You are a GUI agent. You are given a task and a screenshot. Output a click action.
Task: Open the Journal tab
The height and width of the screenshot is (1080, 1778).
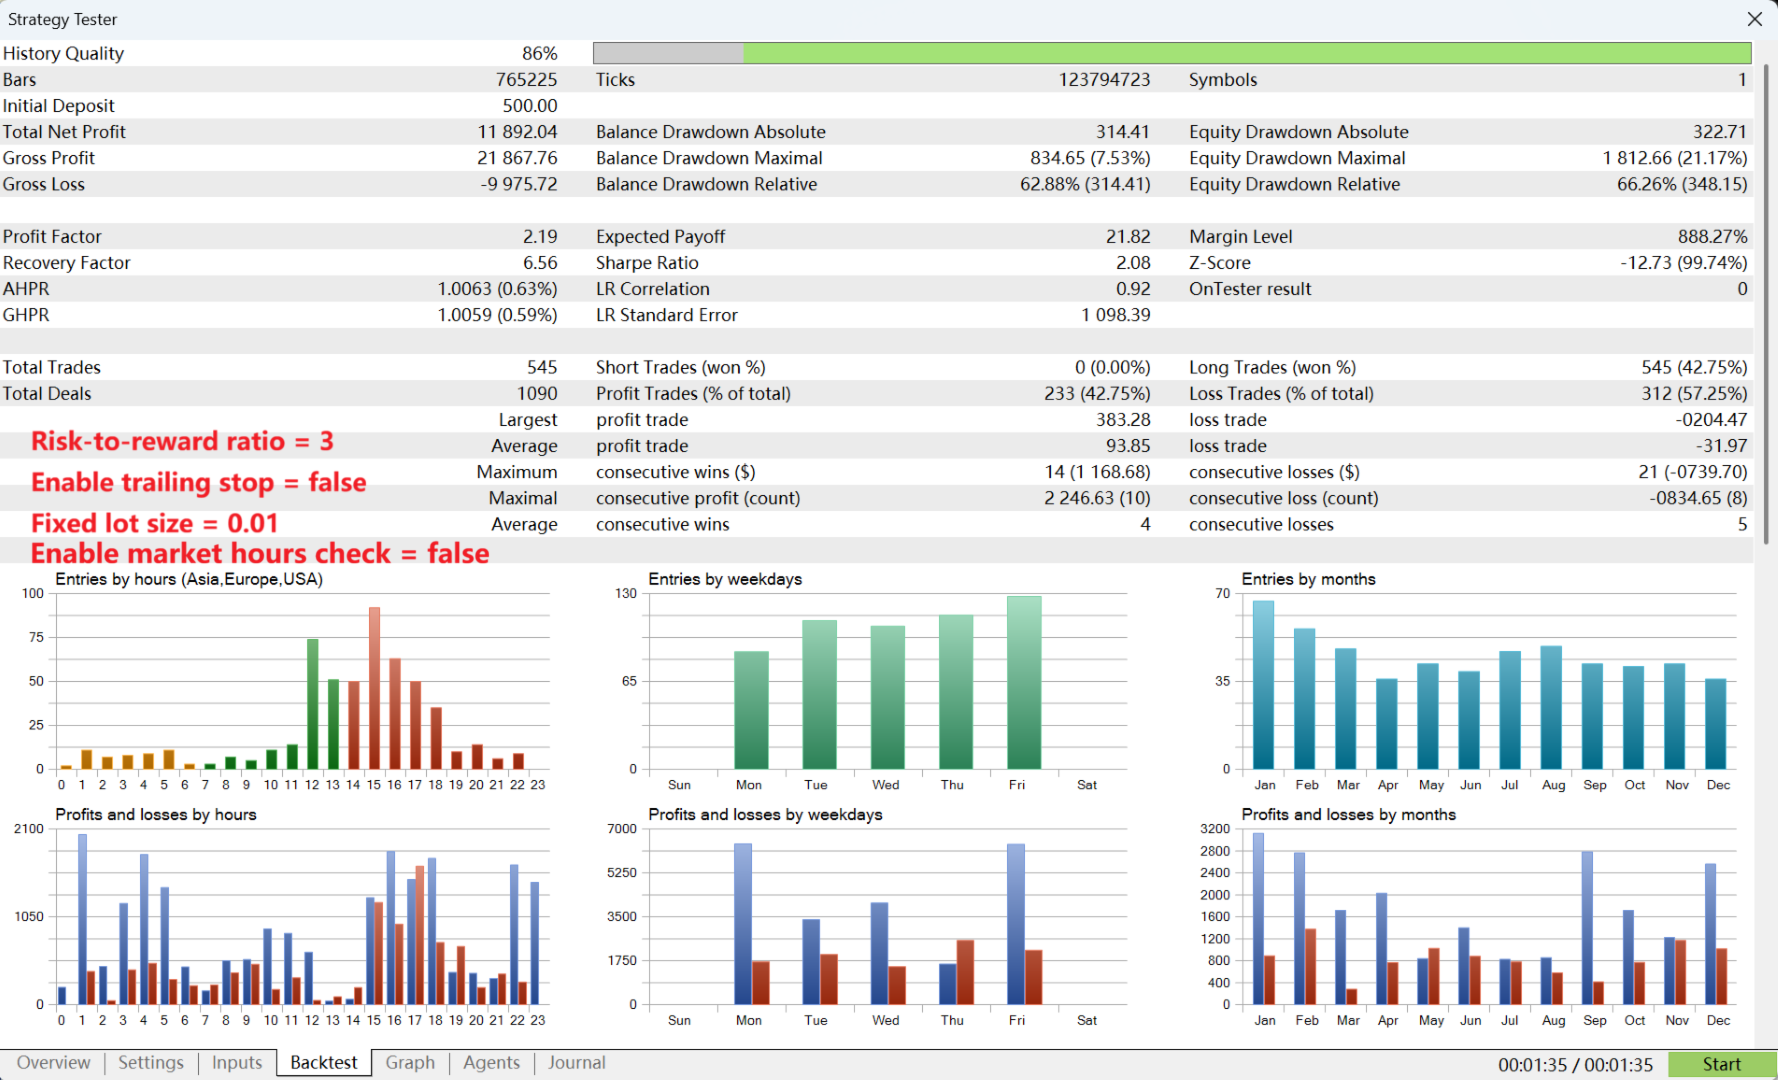pyautogui.click(x=577, y=1063)
